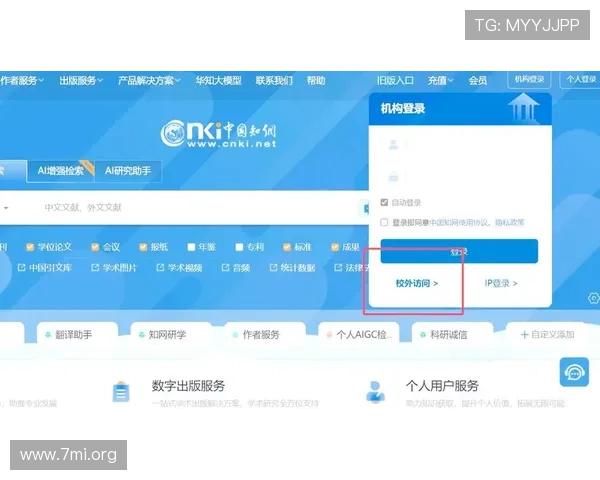Open the 作者服务 shortcut card
Screen dimensions: 600x480
coord(265,335)
